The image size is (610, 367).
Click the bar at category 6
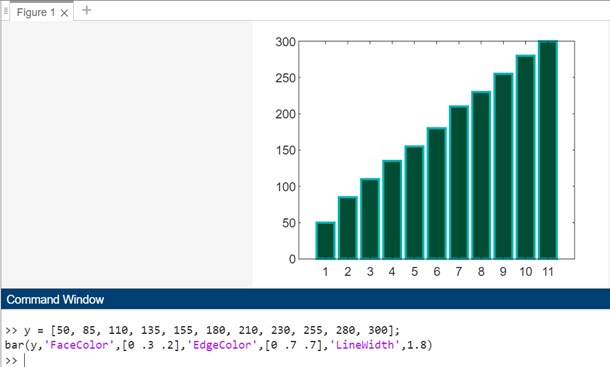[436, 193]
